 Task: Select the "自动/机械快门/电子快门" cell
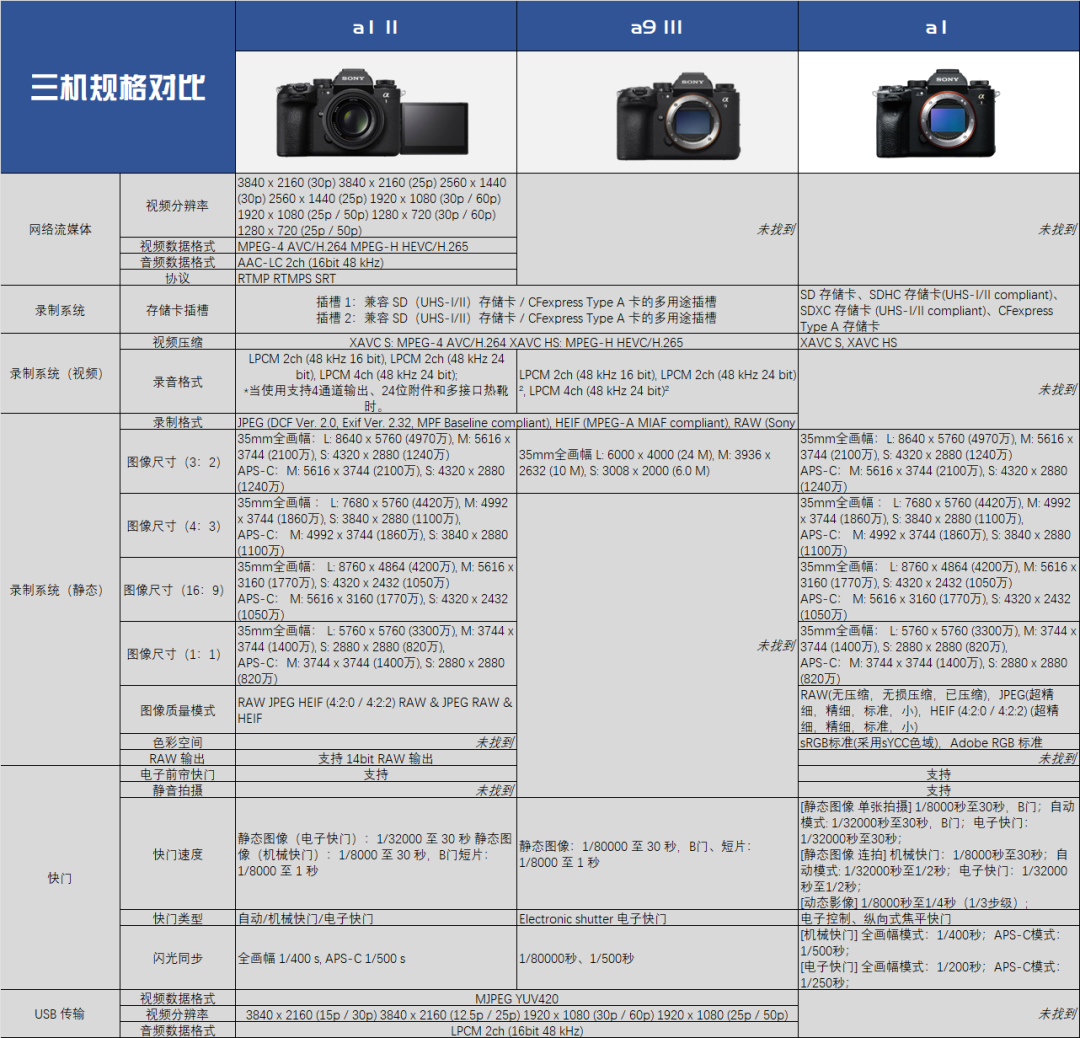[x=376, y=918]
